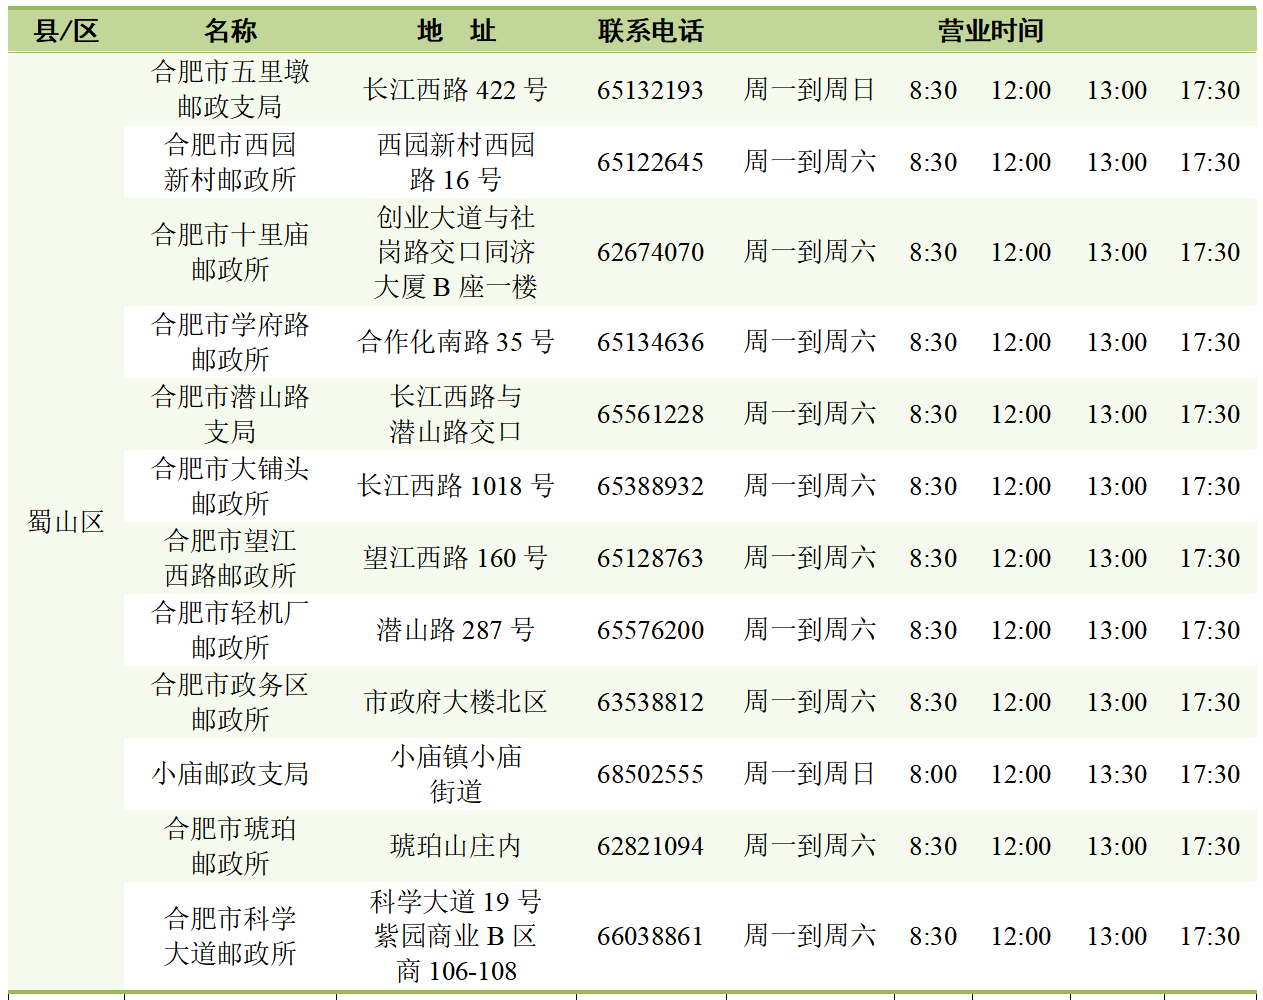1263x1000 pixels.
Task: Click phone number 62821094
Action: point(650,846)
